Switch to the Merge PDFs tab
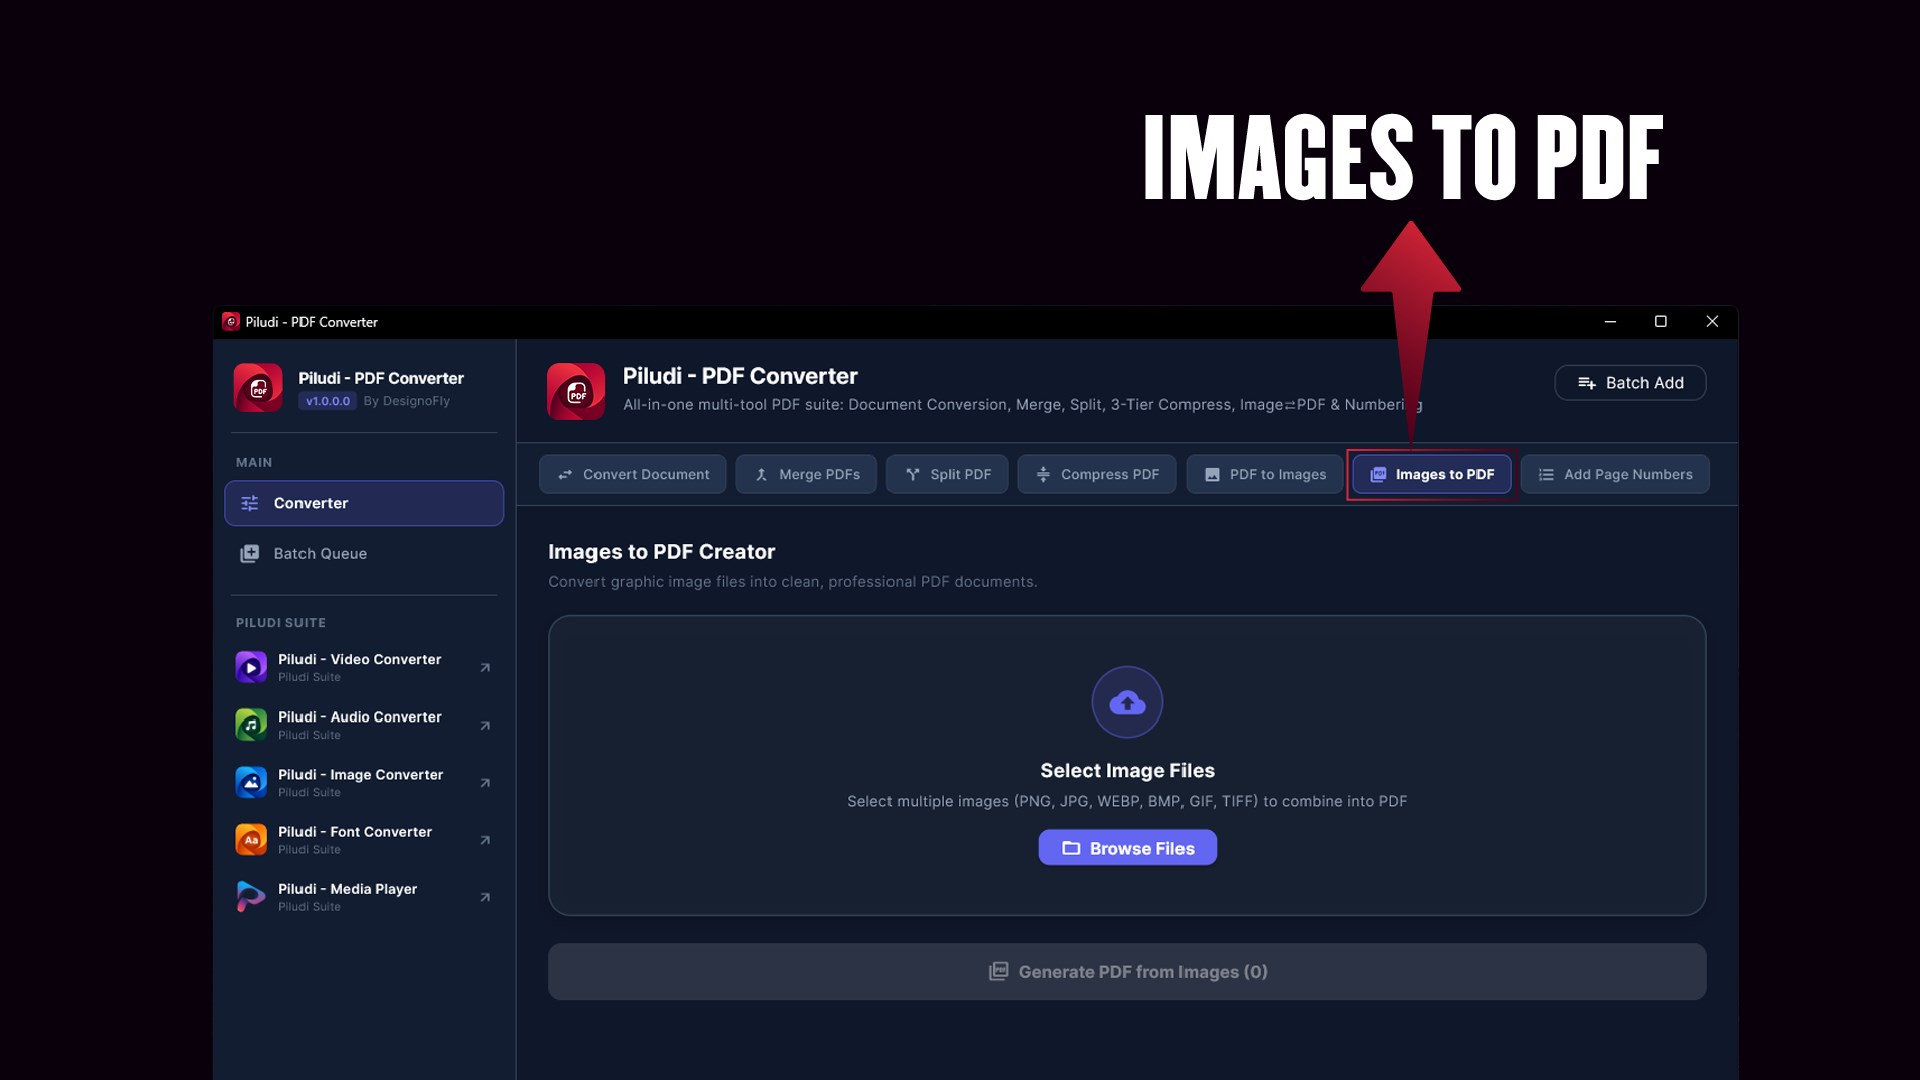Image resolution: width=1920 pixels, height=1080 pixels. point(806,474)
